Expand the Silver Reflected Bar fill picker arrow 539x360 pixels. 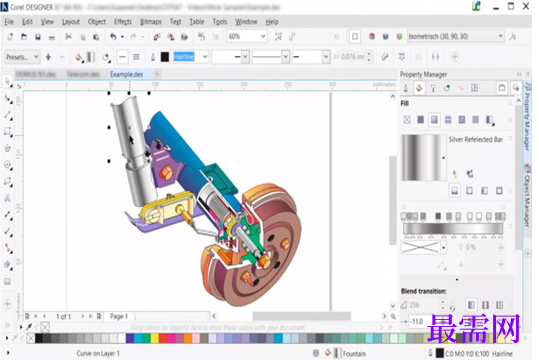click(x=443, y=158)
